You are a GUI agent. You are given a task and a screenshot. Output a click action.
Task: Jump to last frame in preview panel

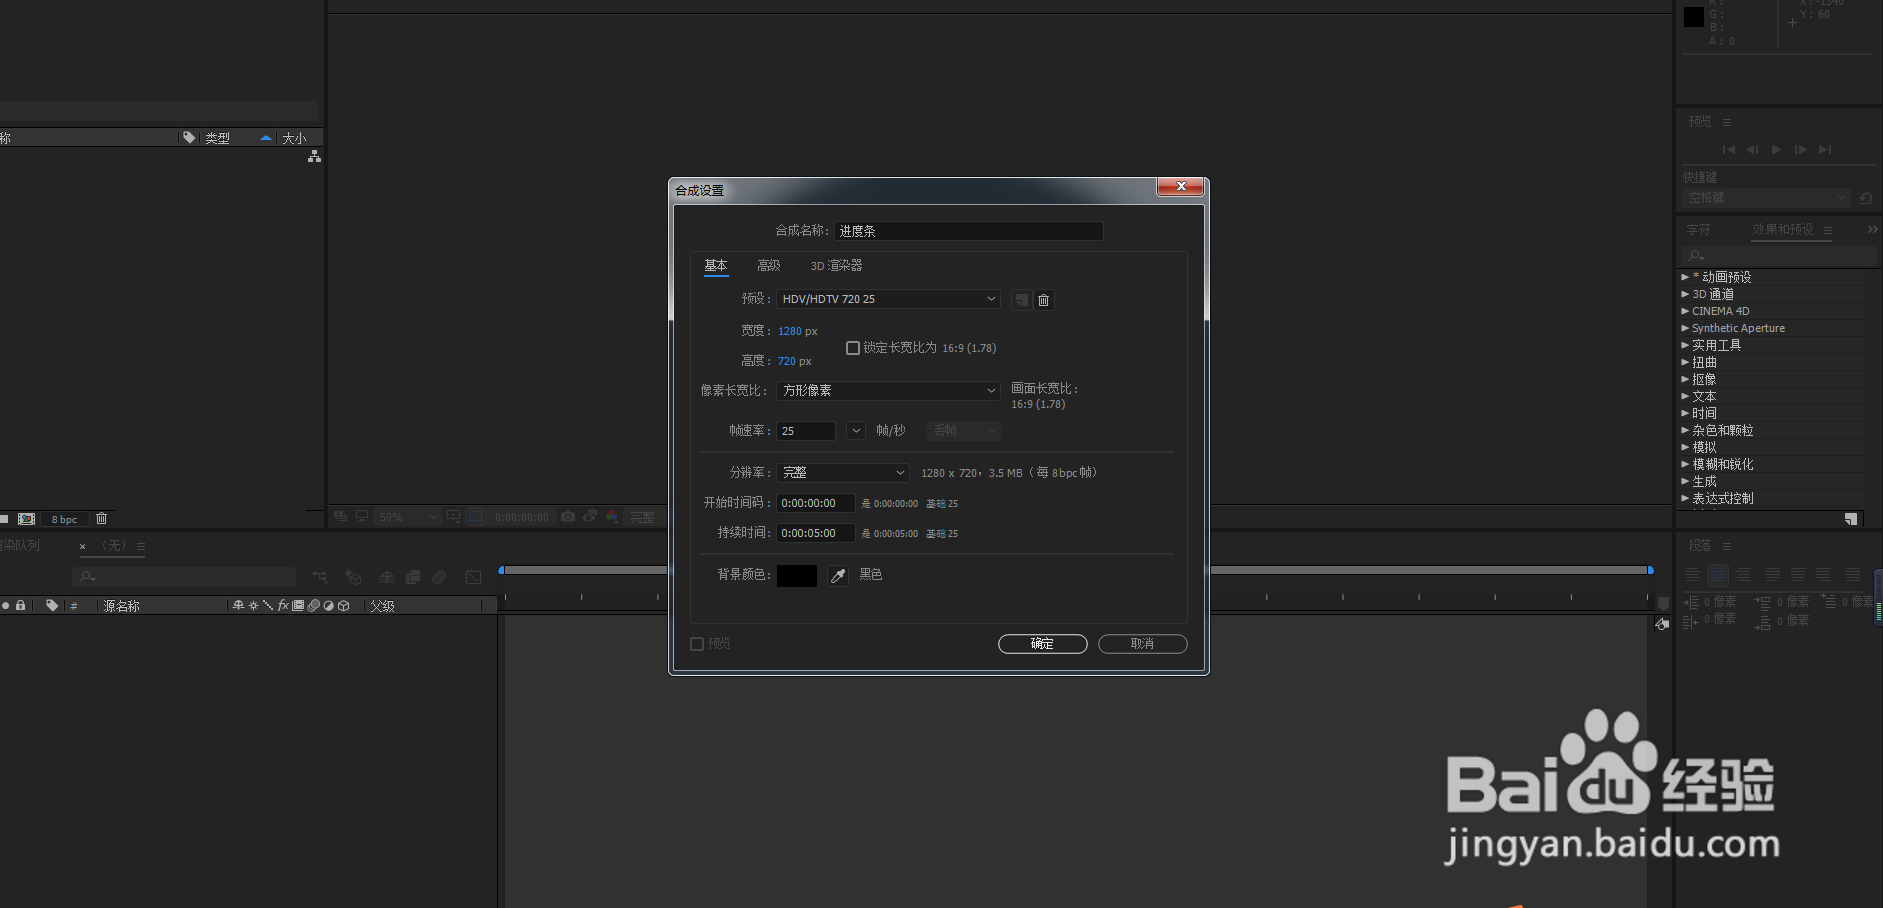click(1825, 150)
